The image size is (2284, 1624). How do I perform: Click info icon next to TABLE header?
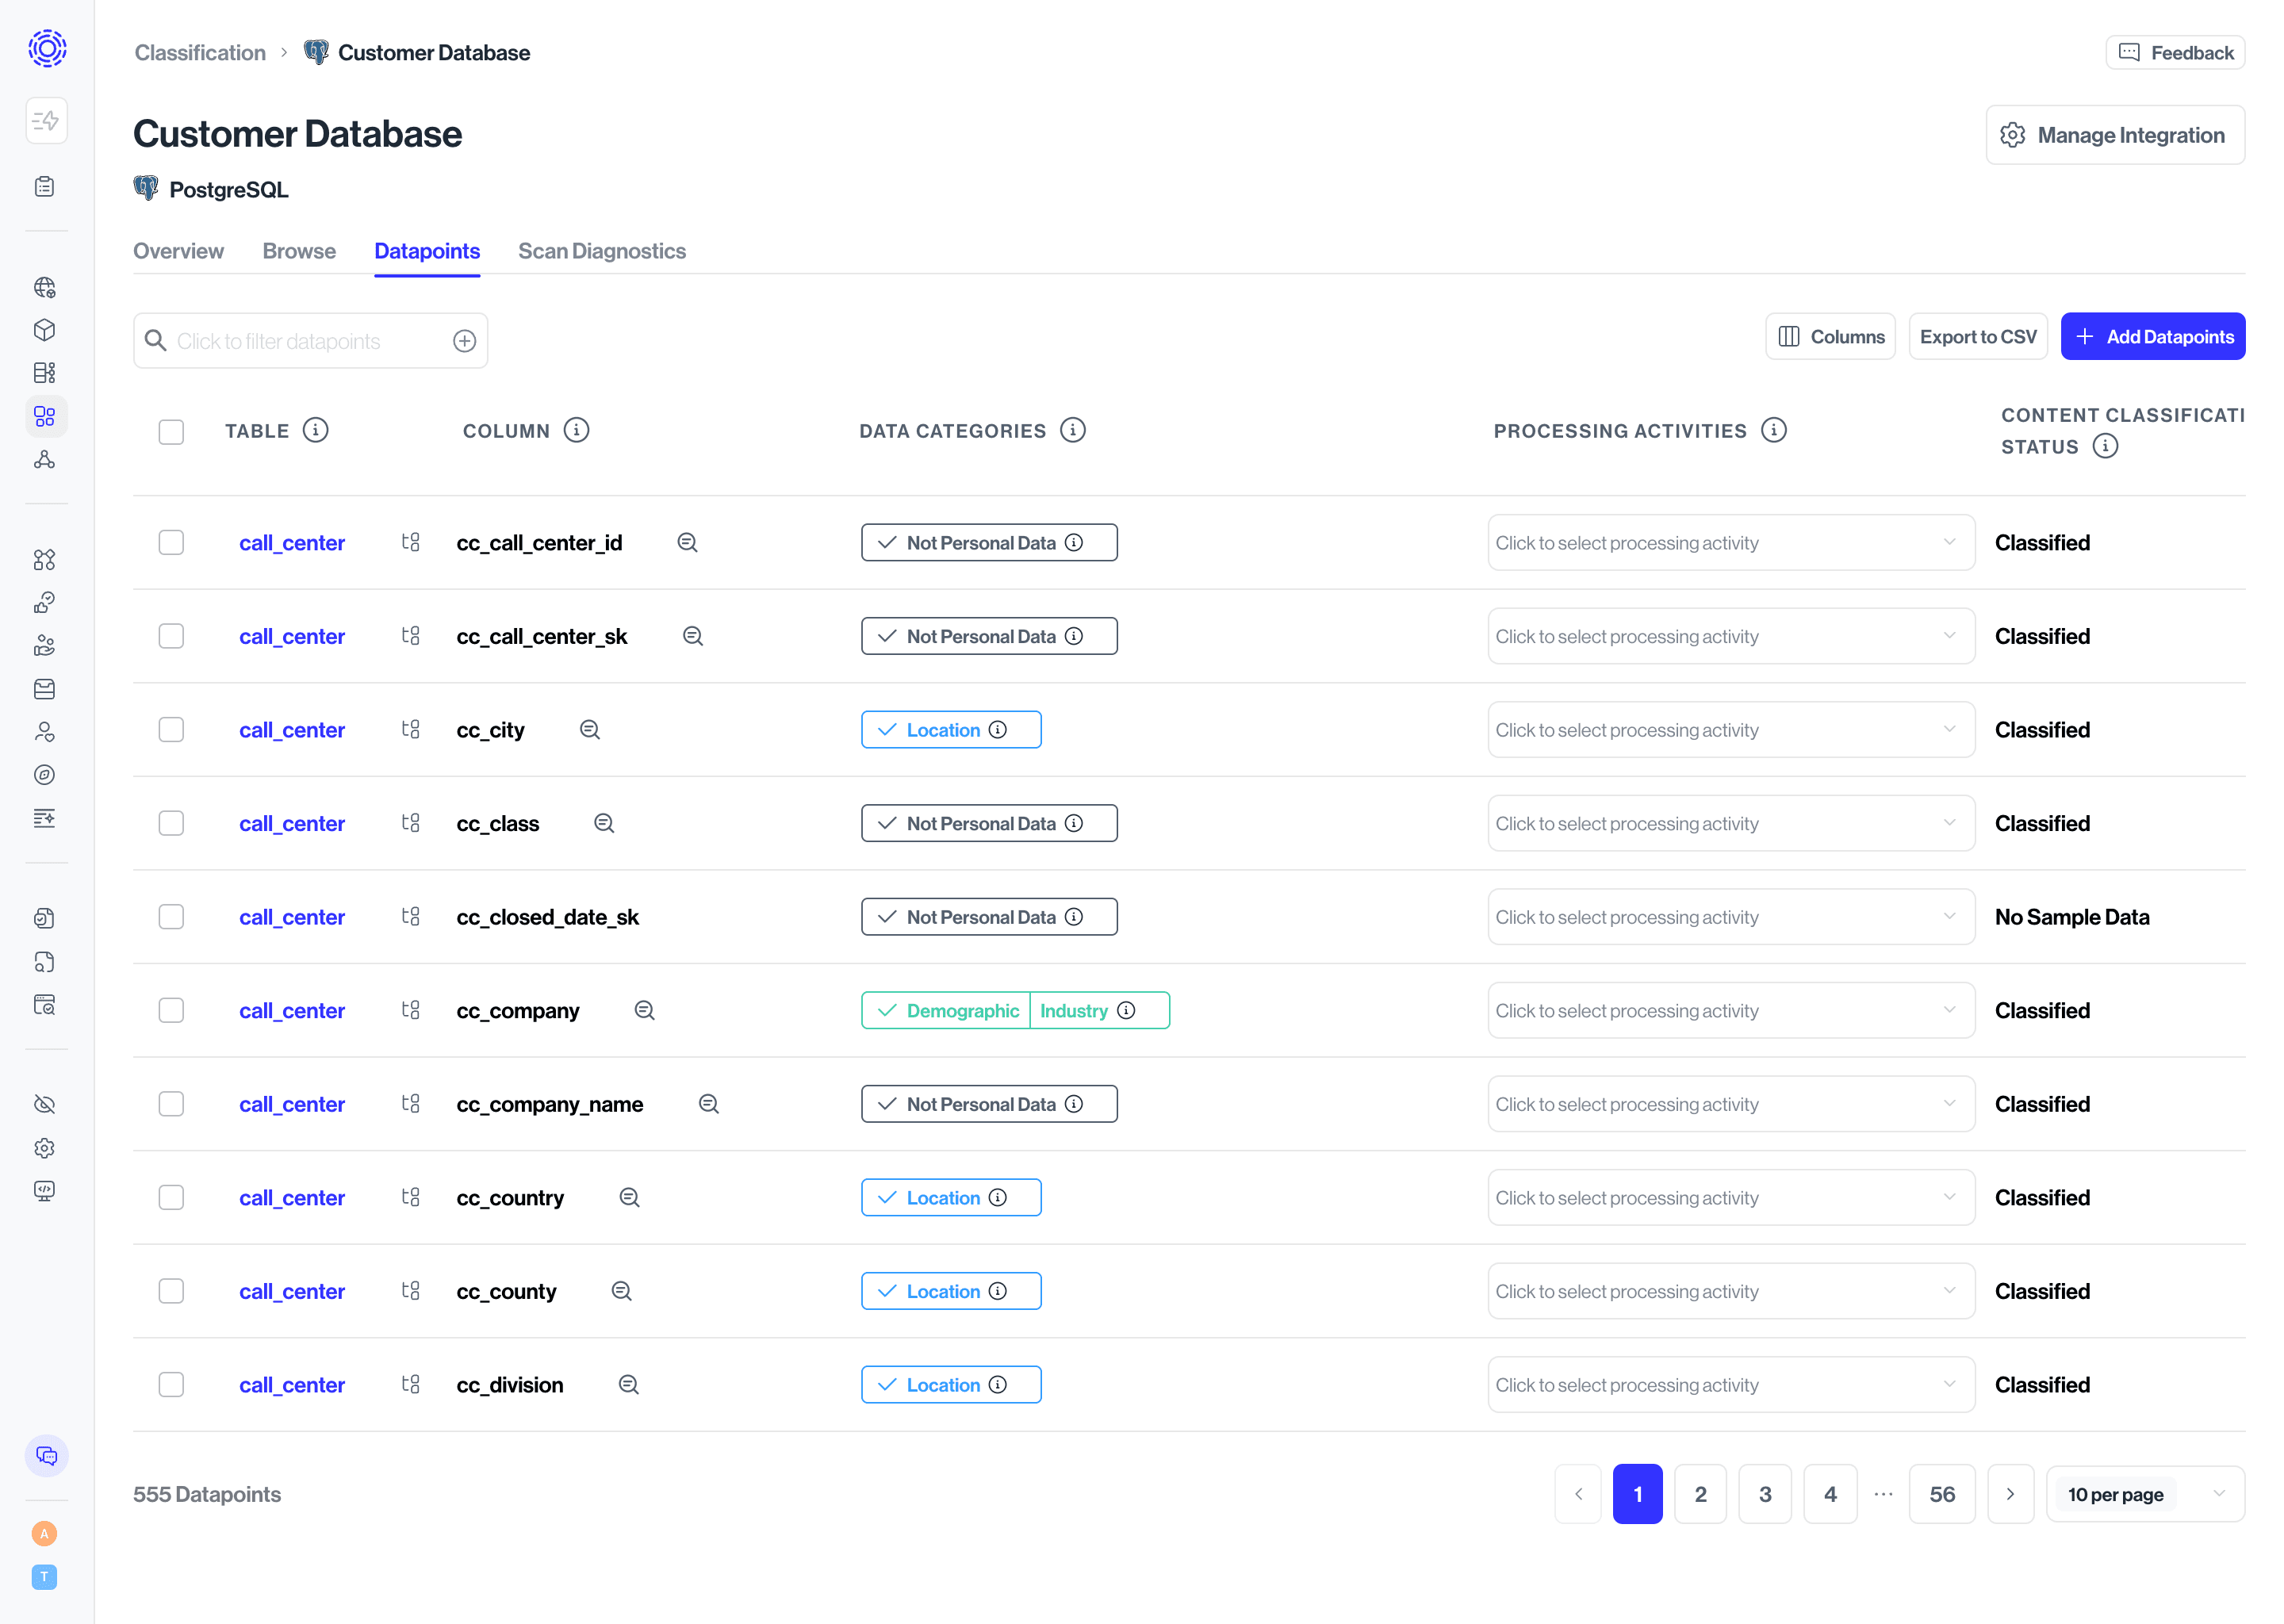[316, 430]
